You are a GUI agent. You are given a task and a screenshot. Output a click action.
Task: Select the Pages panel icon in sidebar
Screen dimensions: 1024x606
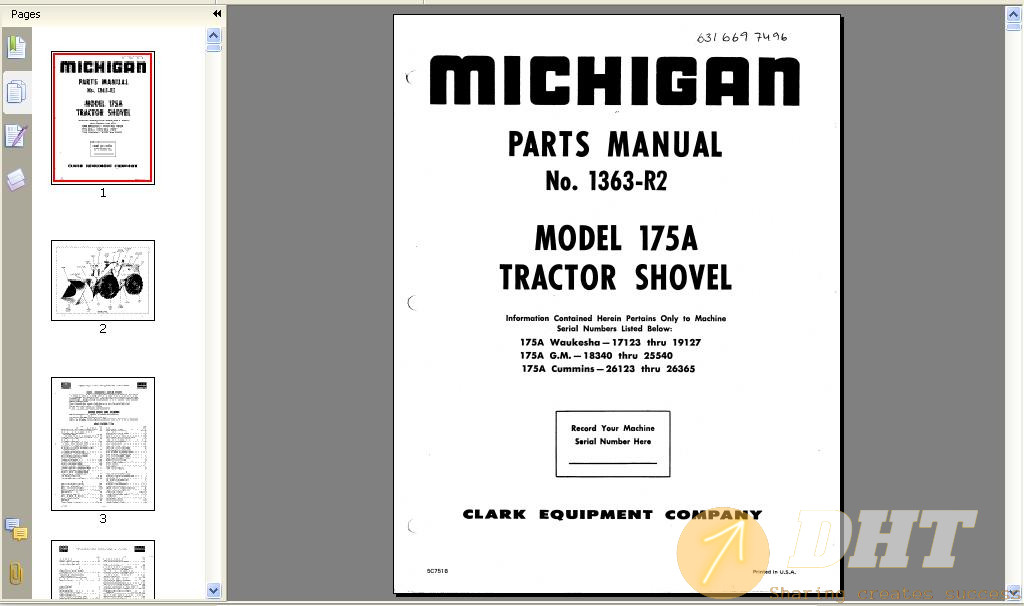pos(16,92)
